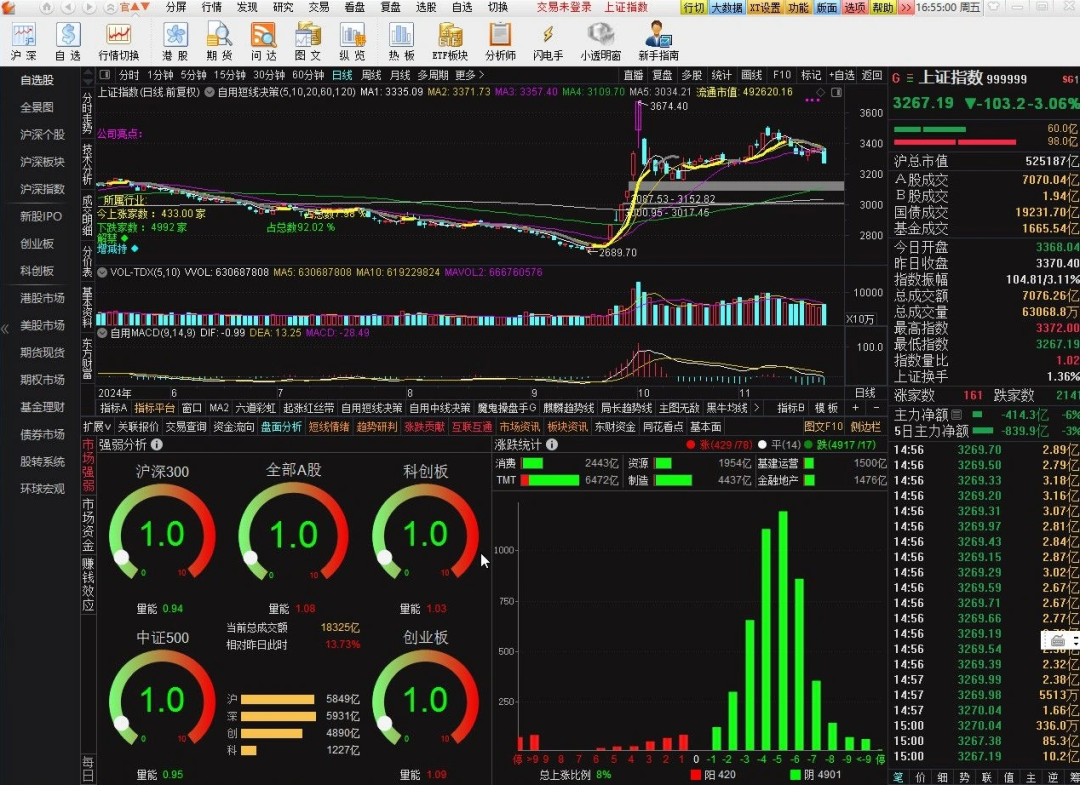Go back with the left arrow icon
Image resolution: width=1080 pixels, height=785 pixels.
coord(68,7)
